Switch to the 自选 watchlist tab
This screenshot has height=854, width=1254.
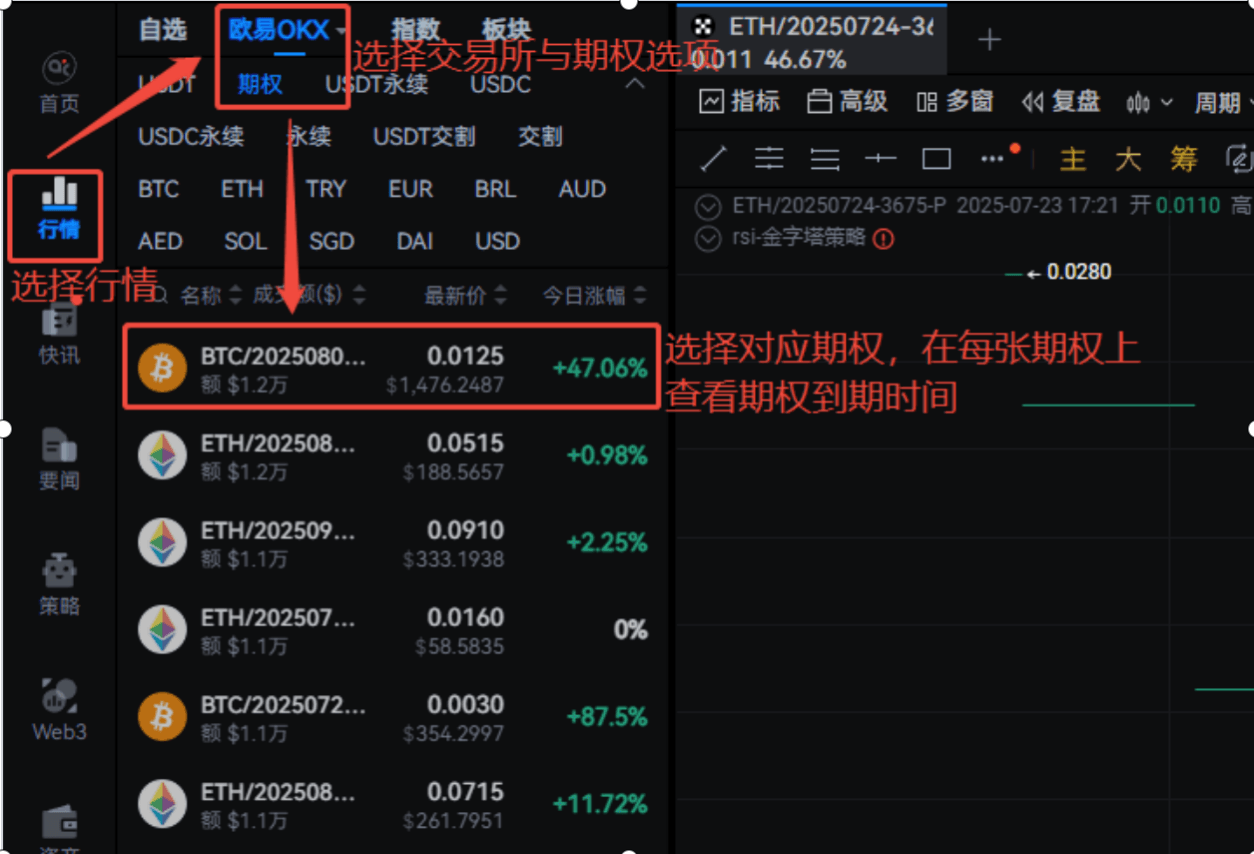[x=163, y=30]
